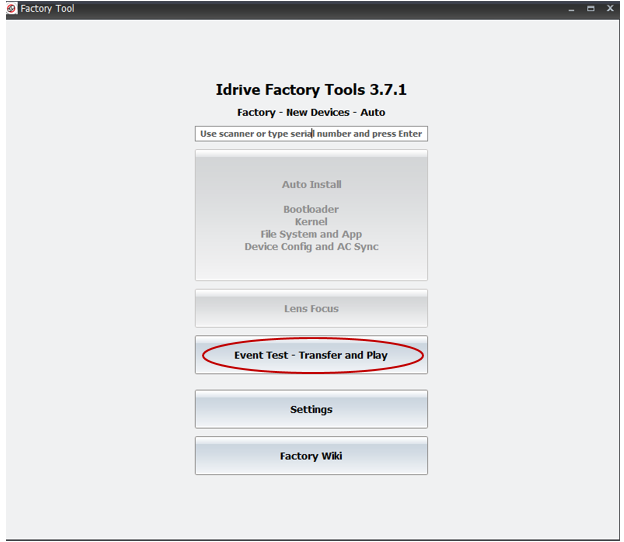
Task: Click the Lens Focus button
Action: (x=311, y=308)
